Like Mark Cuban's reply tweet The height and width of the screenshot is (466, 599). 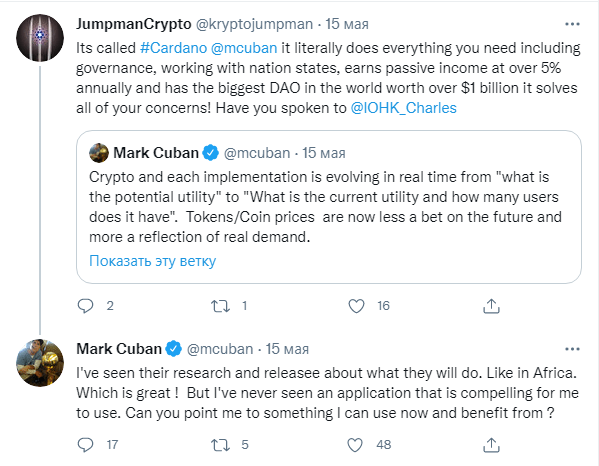pos(355,445)
